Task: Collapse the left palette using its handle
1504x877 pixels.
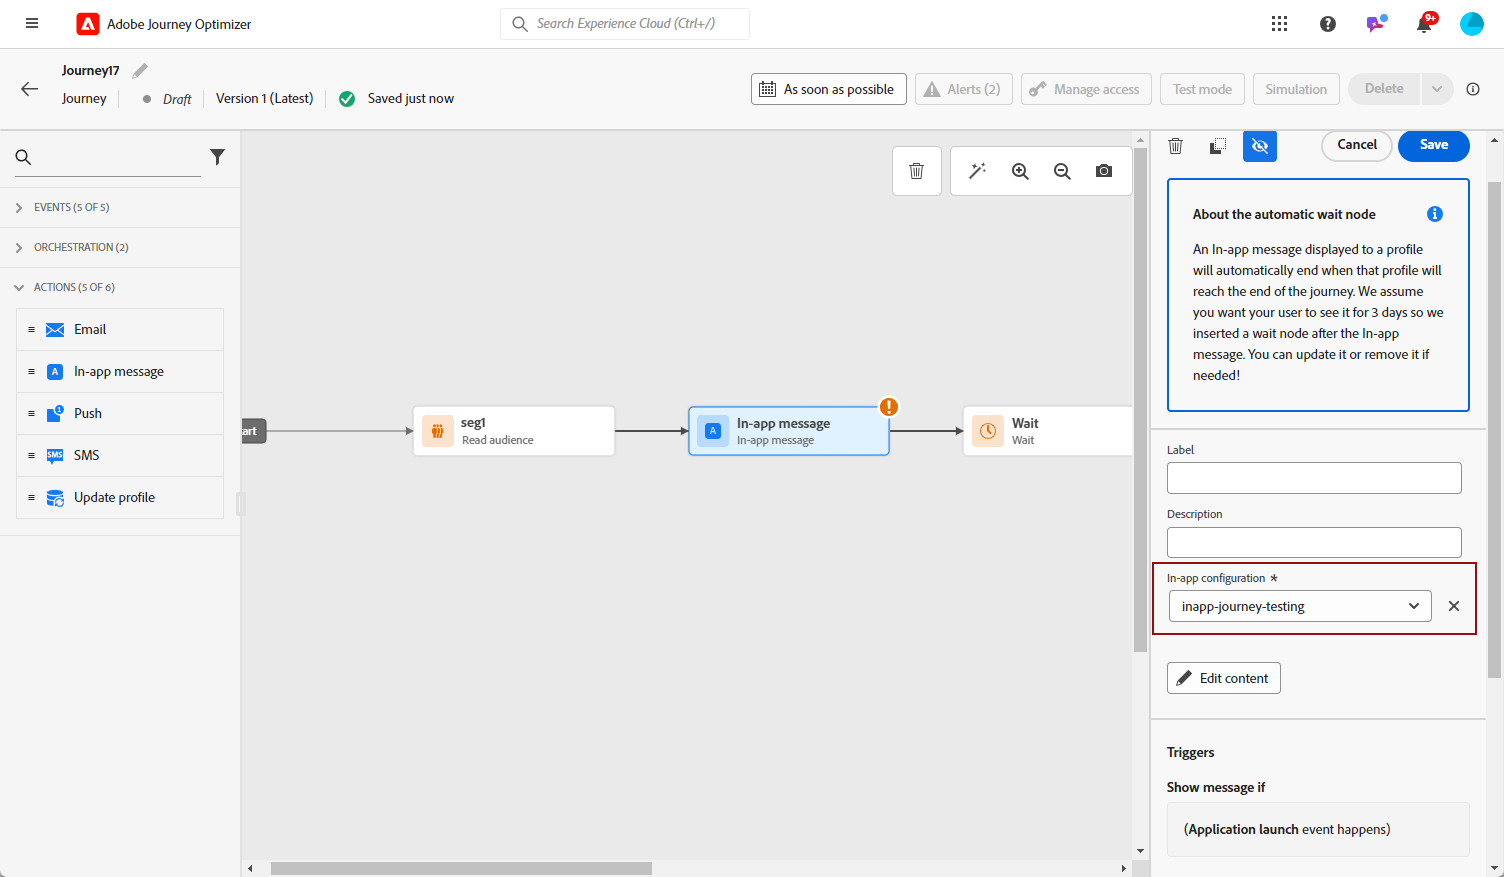Action: (x=241, y=503)
